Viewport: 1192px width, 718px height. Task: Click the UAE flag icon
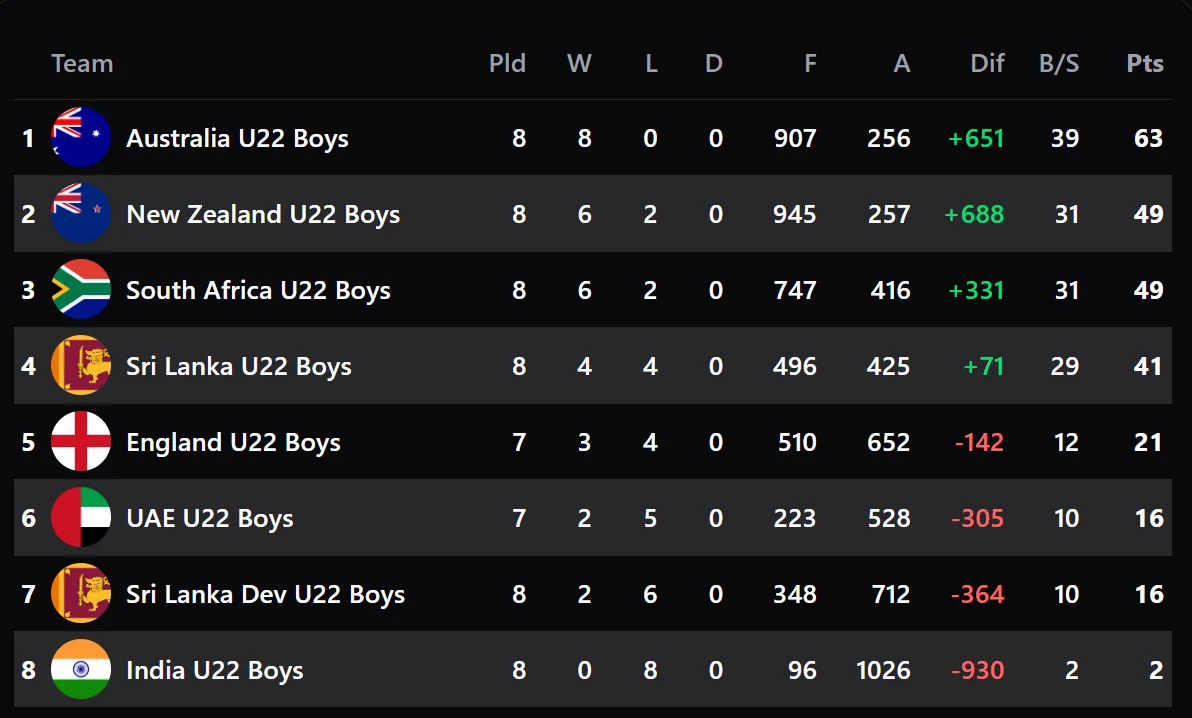pyautogui.click(x=81, y=518)
